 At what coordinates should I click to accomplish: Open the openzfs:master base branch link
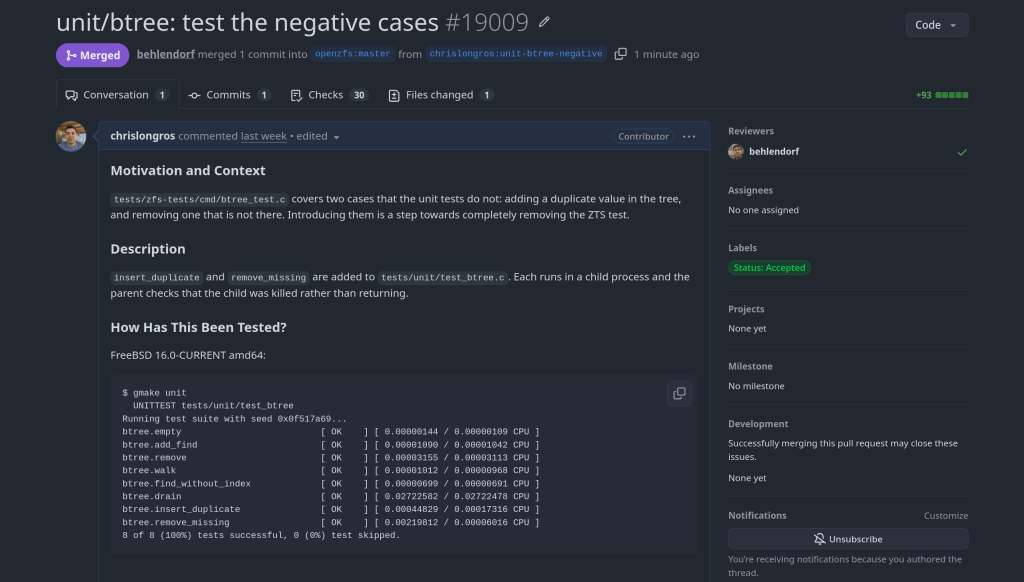point(353,54)
